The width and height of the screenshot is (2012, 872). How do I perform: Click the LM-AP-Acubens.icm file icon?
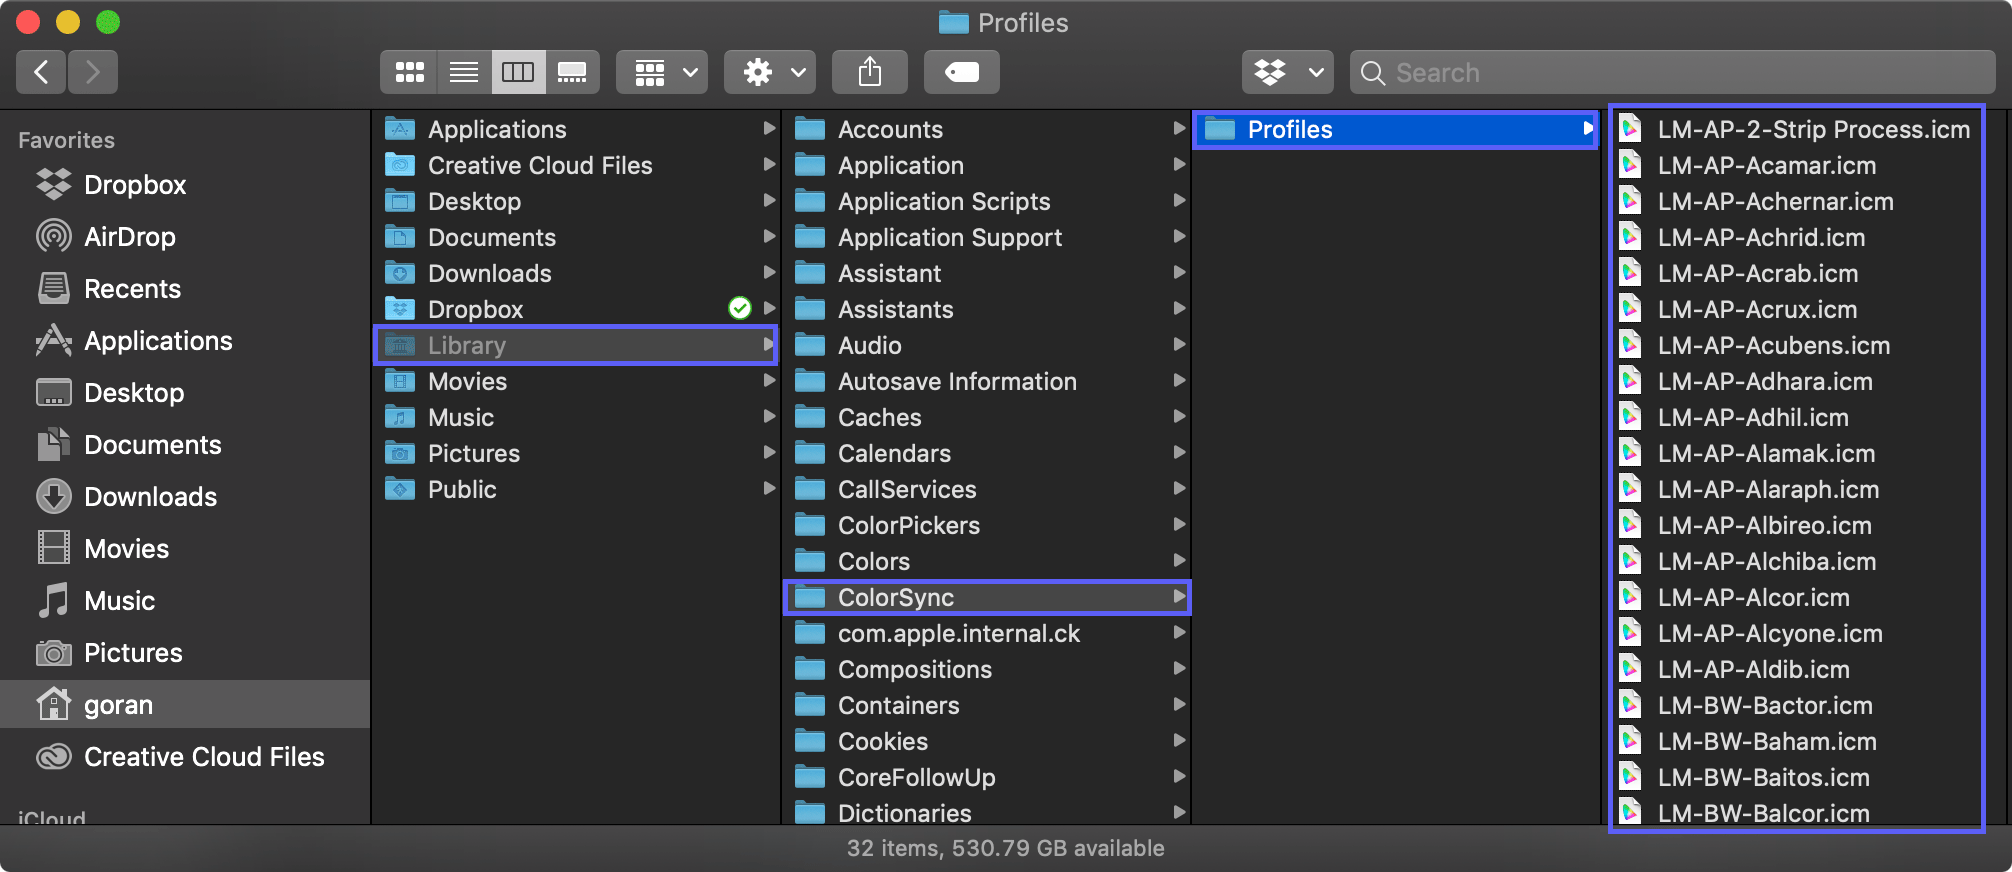click(1630, 345)
